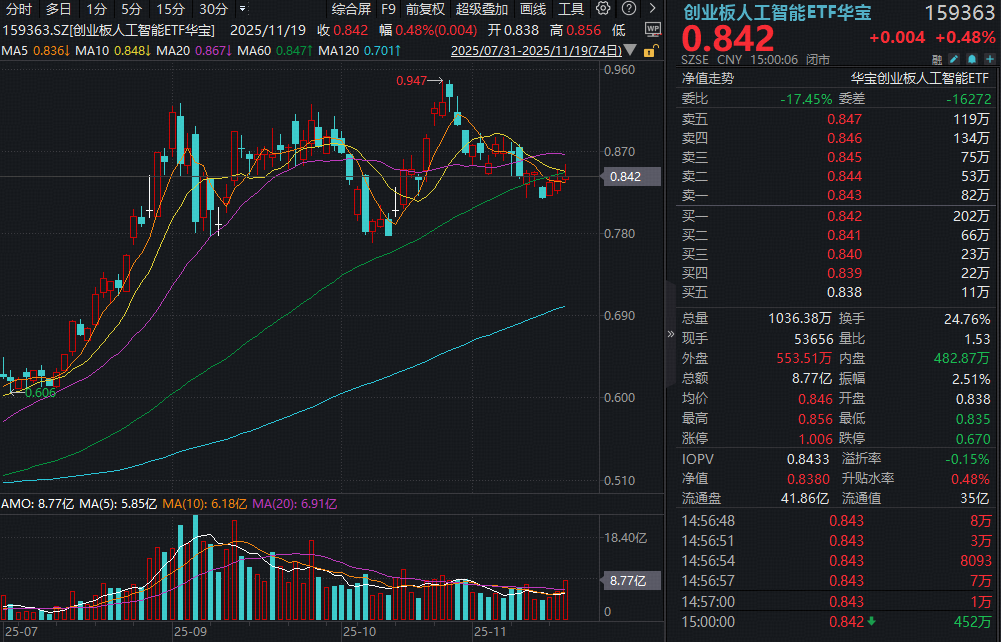Toggle the orange padlock chart lock
Image resolution: width=1001 pixels, height=642 pixels.
coord(650,51)
